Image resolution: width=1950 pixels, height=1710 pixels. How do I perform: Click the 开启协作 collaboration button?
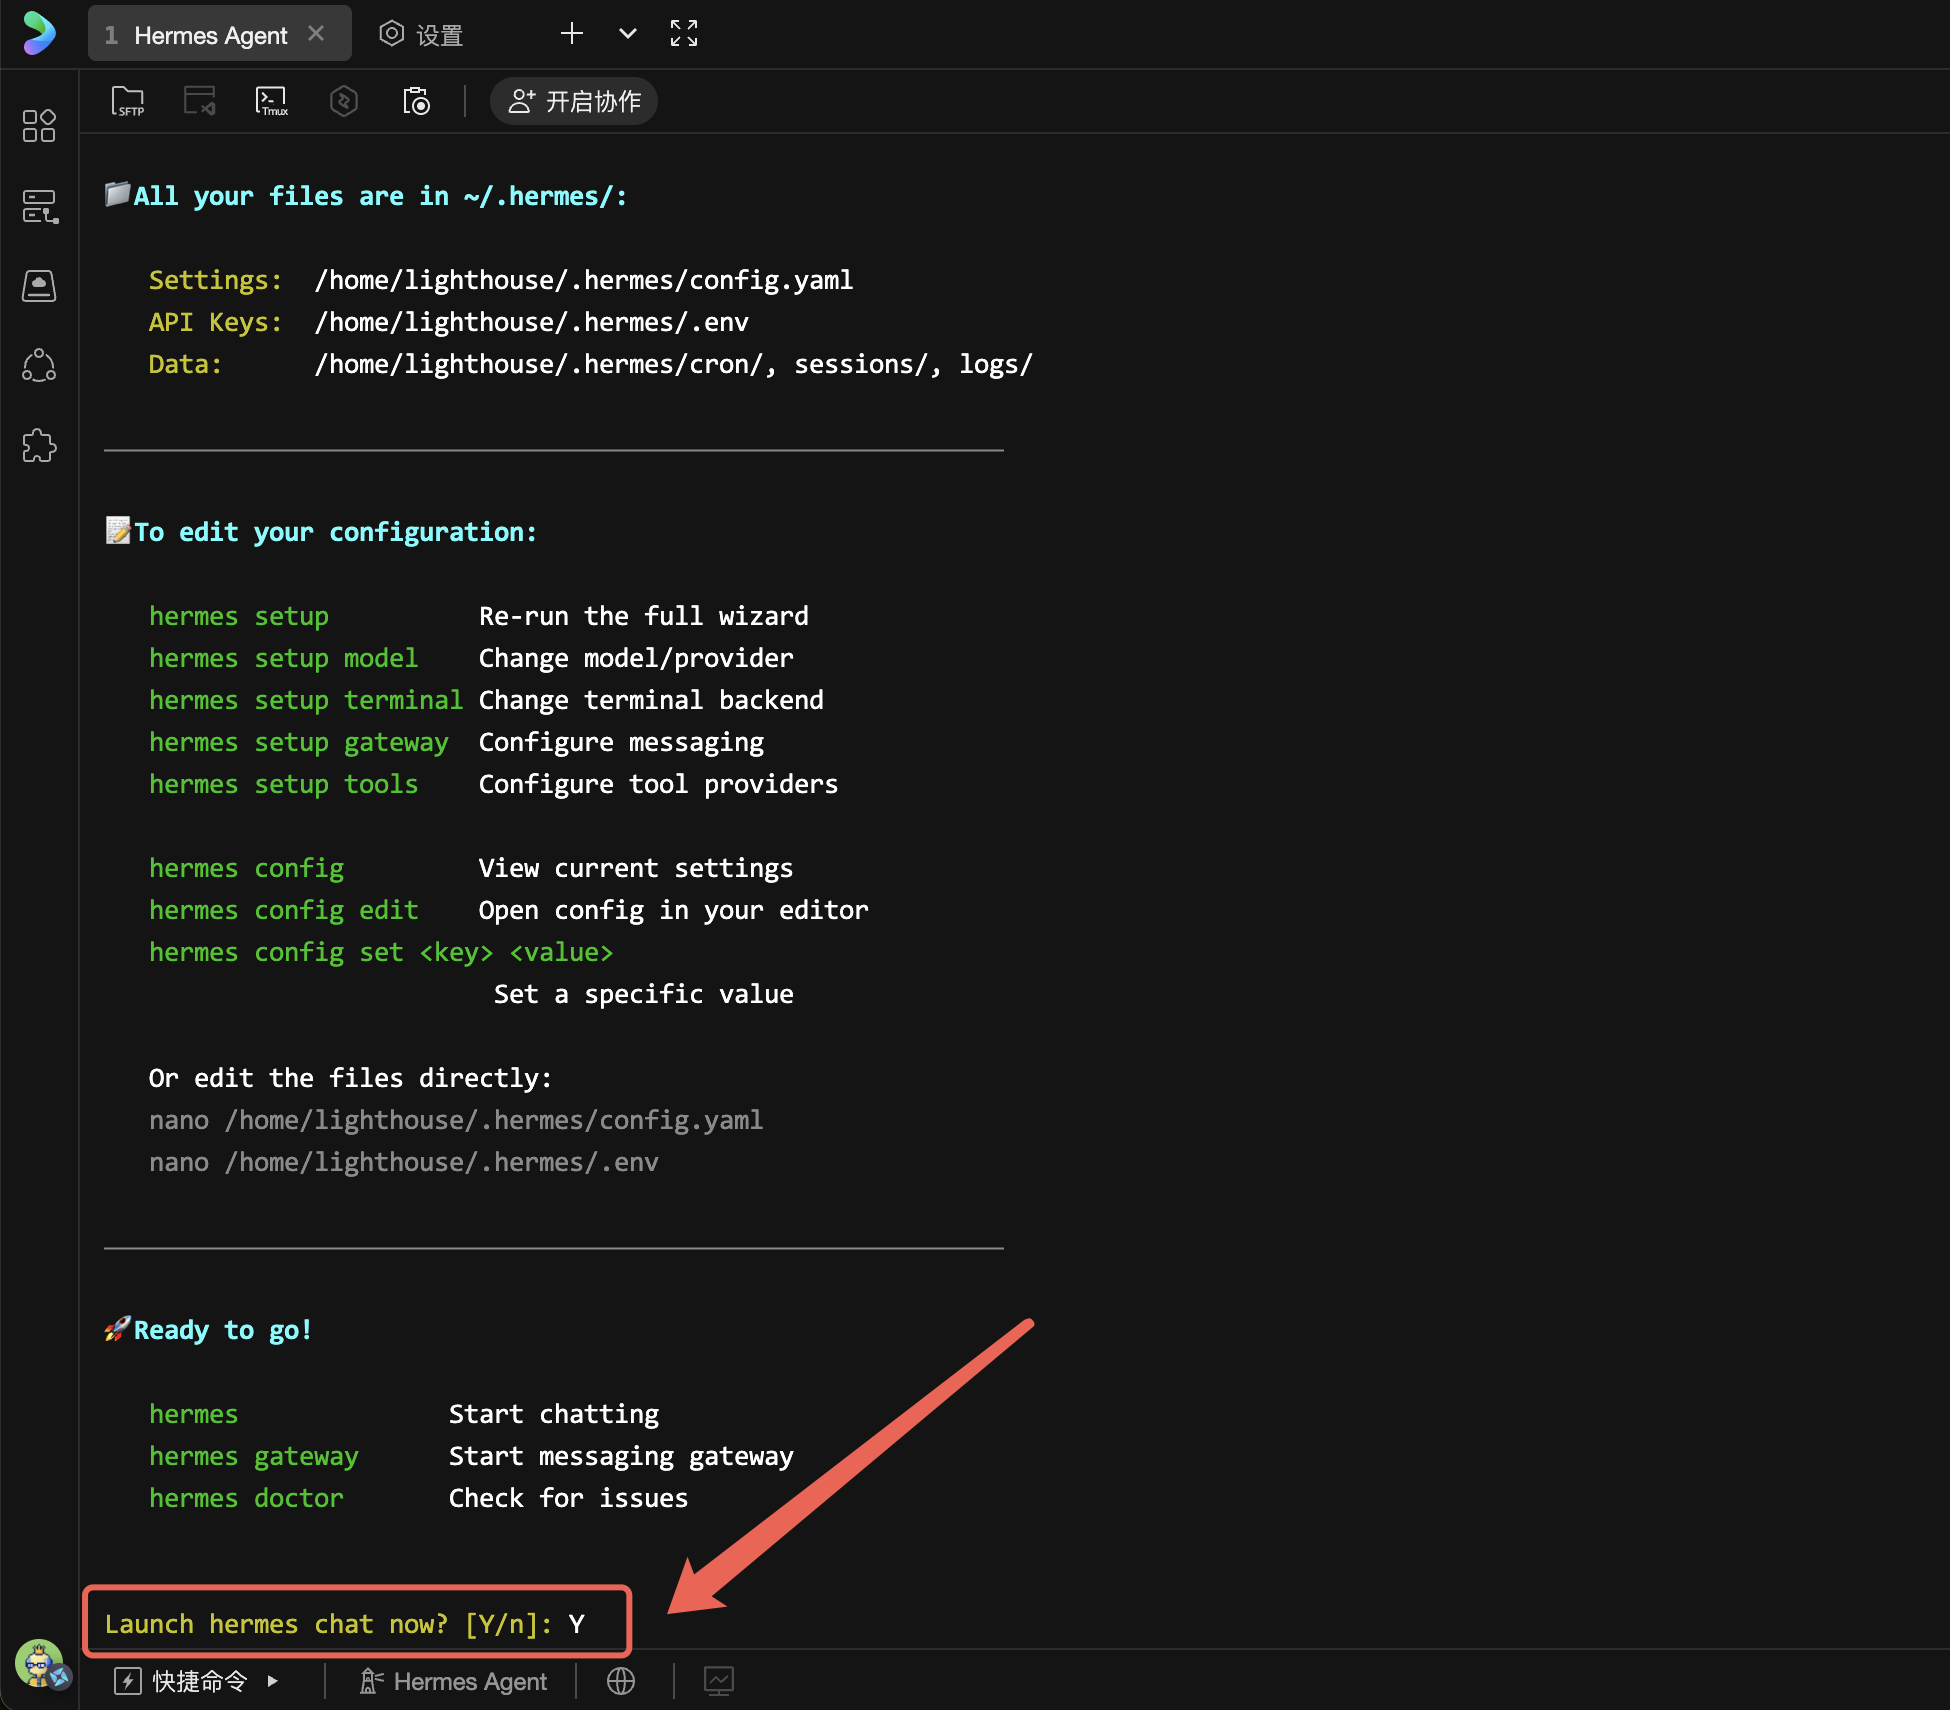(x=574, y=101)
